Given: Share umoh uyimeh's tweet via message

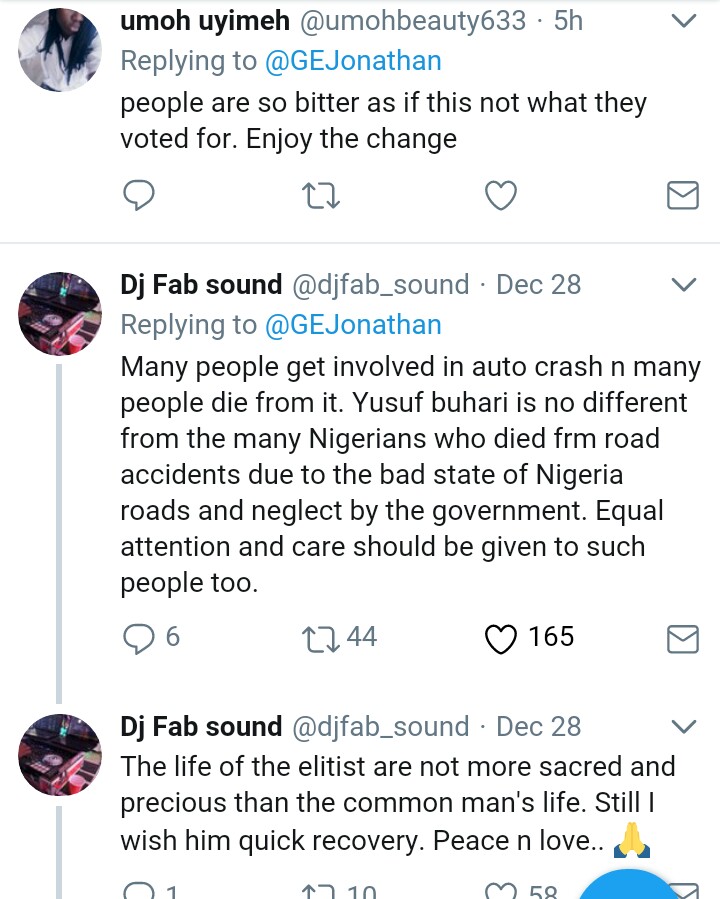Looking at the screenshot, I should pos(682,195).
